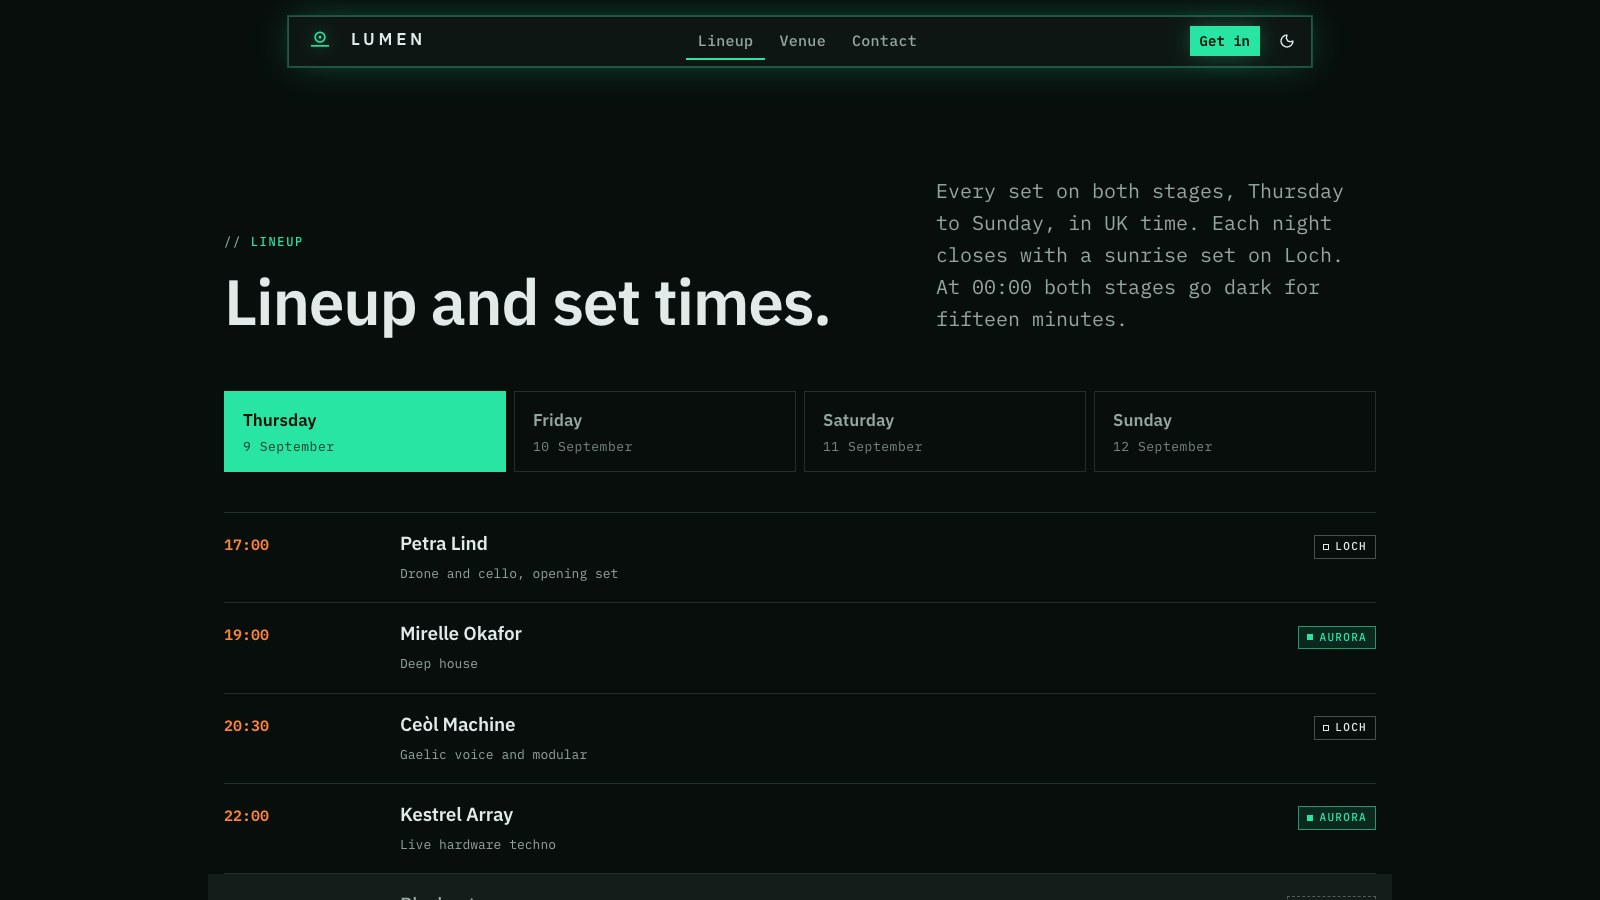This screenshot has width=1600, height=900.
Task: Click the 'Lineup and set times.' heading
Action: (528, 303)
